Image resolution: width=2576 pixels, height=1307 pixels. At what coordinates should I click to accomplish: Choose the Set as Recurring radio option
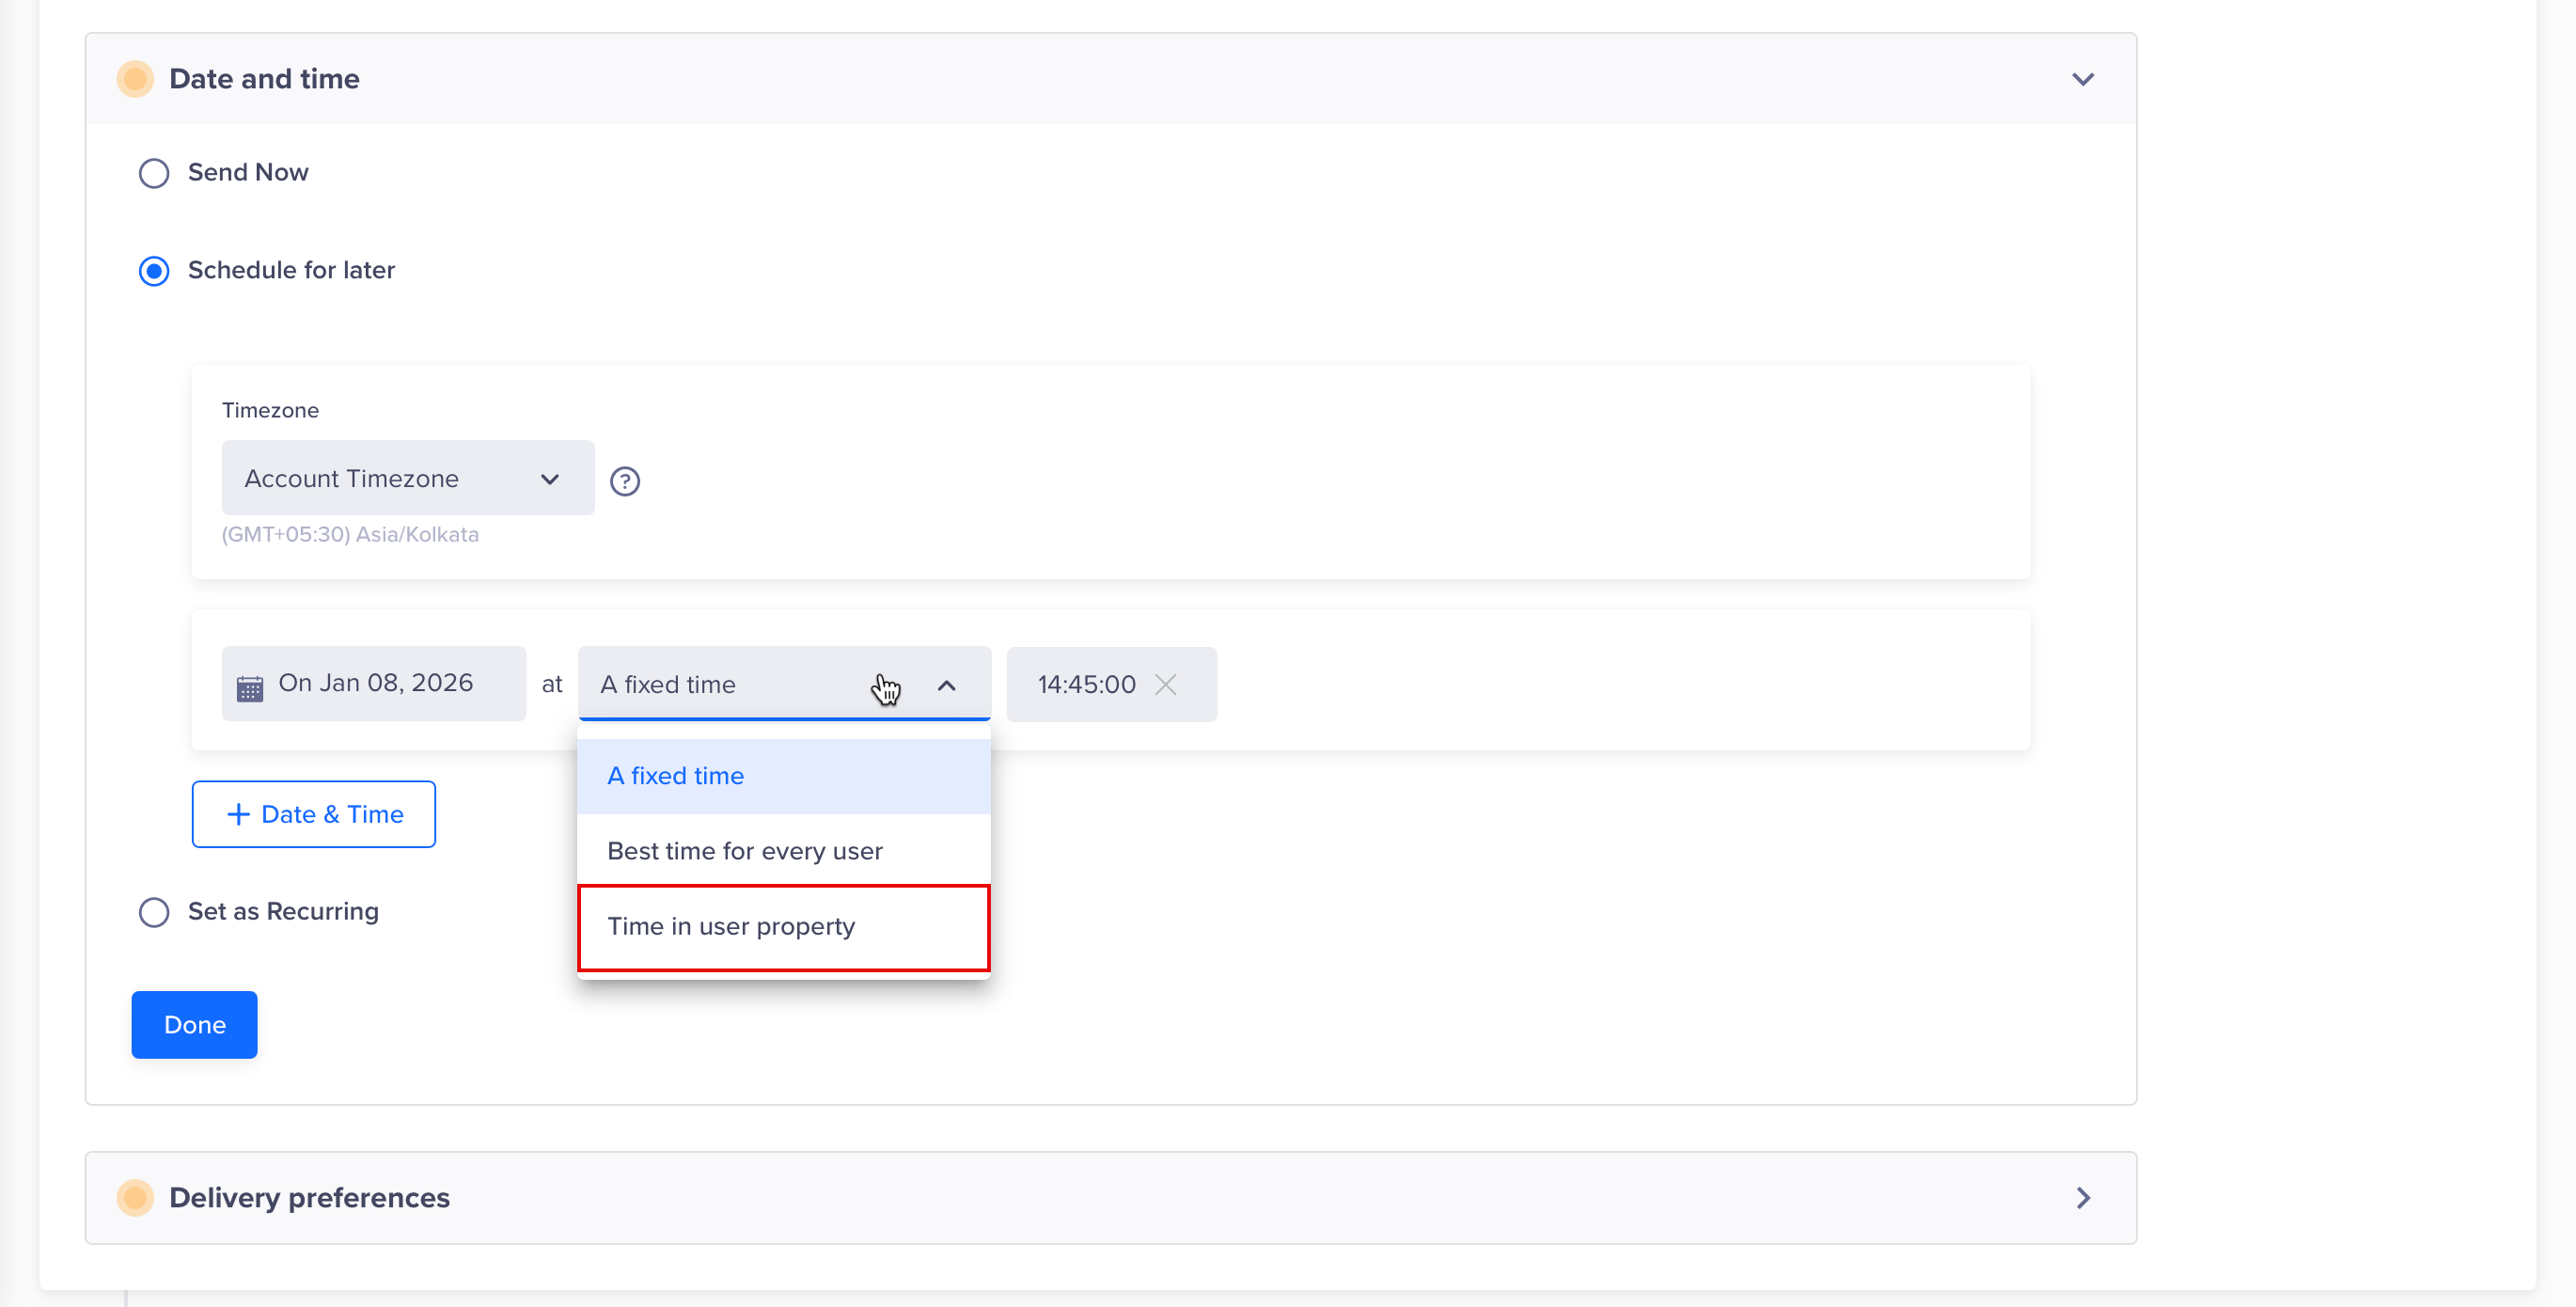[154, 912]
